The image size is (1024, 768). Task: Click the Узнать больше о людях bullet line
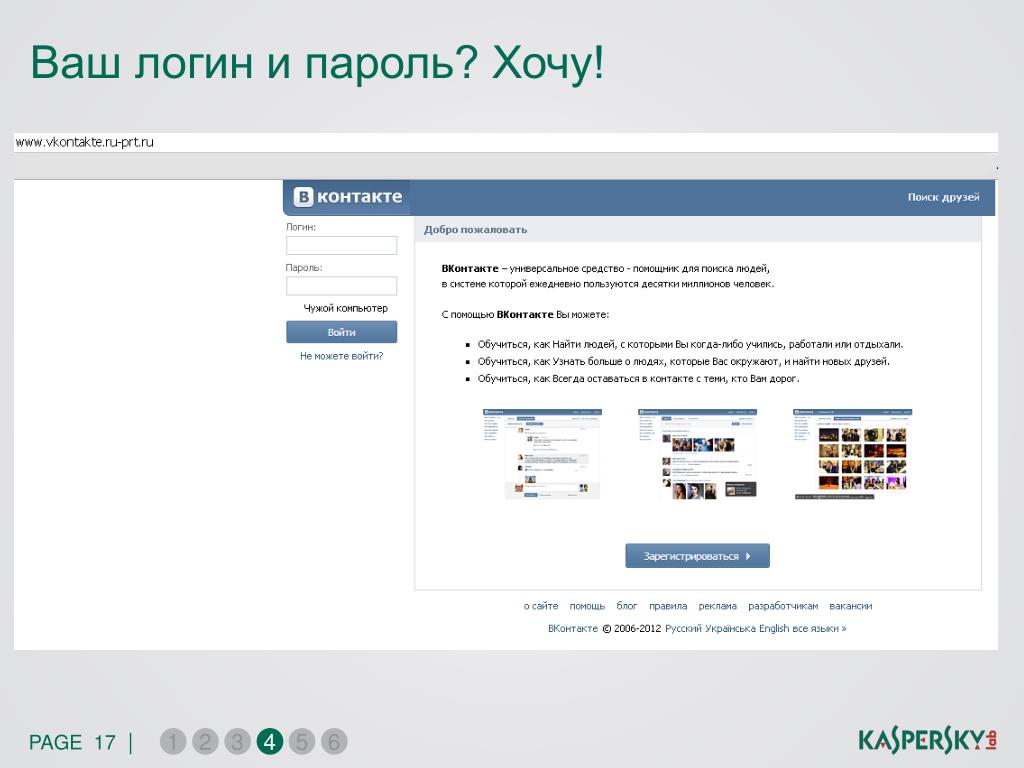pos(683,361)
